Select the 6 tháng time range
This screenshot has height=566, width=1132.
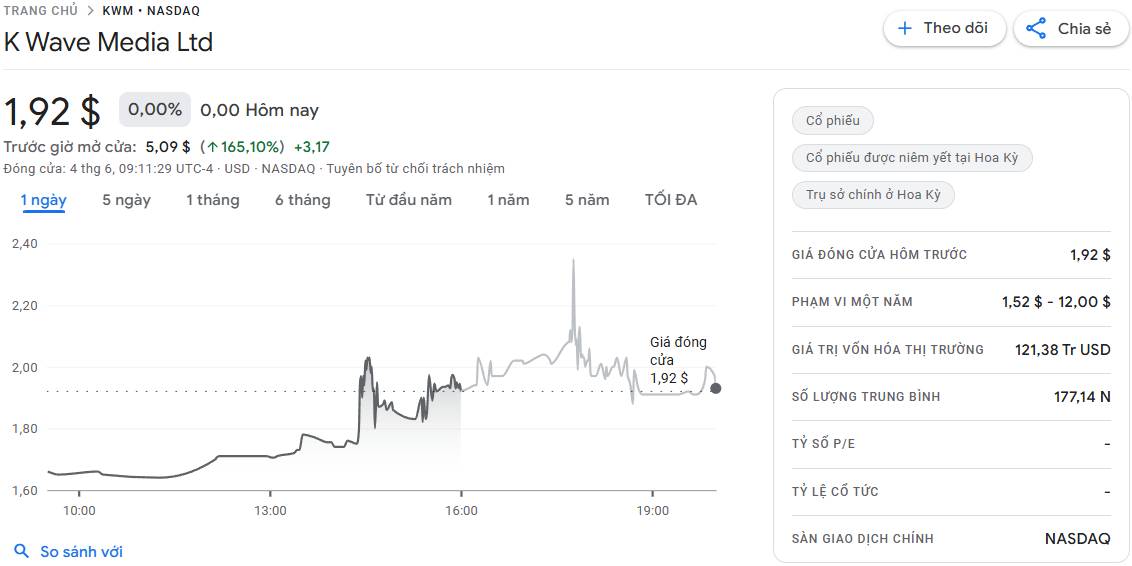(302, 200)
